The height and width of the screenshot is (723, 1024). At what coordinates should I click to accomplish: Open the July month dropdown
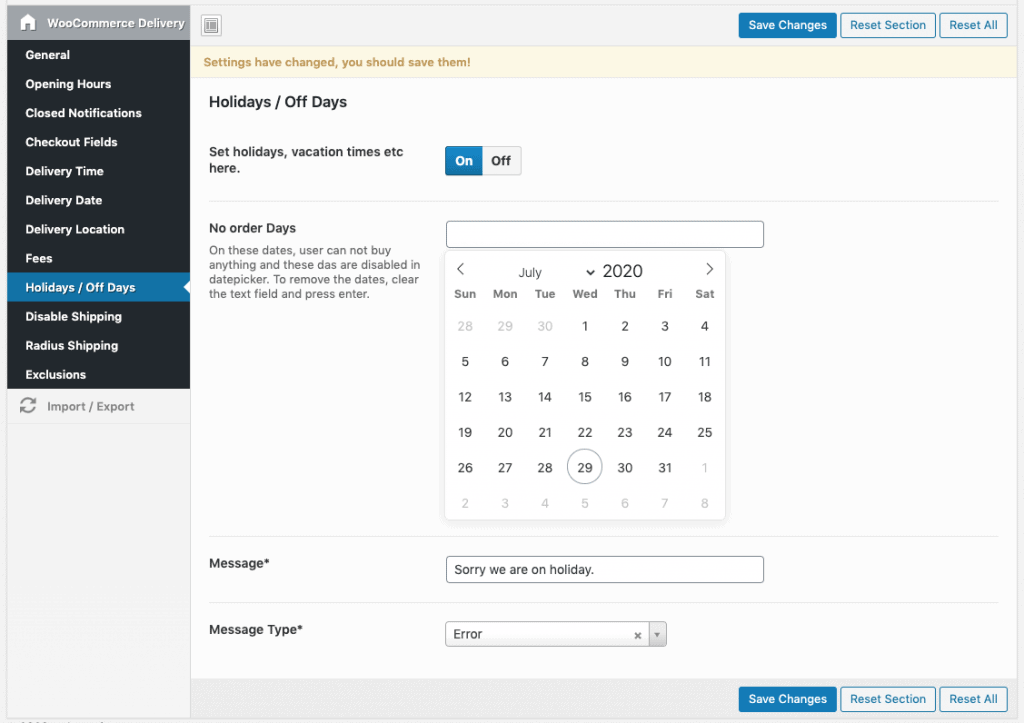pos(556,272)
